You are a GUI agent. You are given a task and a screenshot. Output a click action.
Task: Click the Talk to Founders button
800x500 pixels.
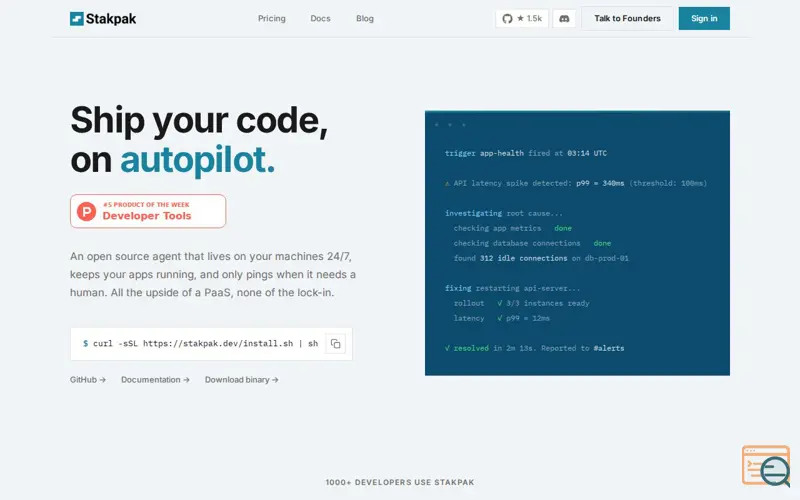click(x=627, y=18)
